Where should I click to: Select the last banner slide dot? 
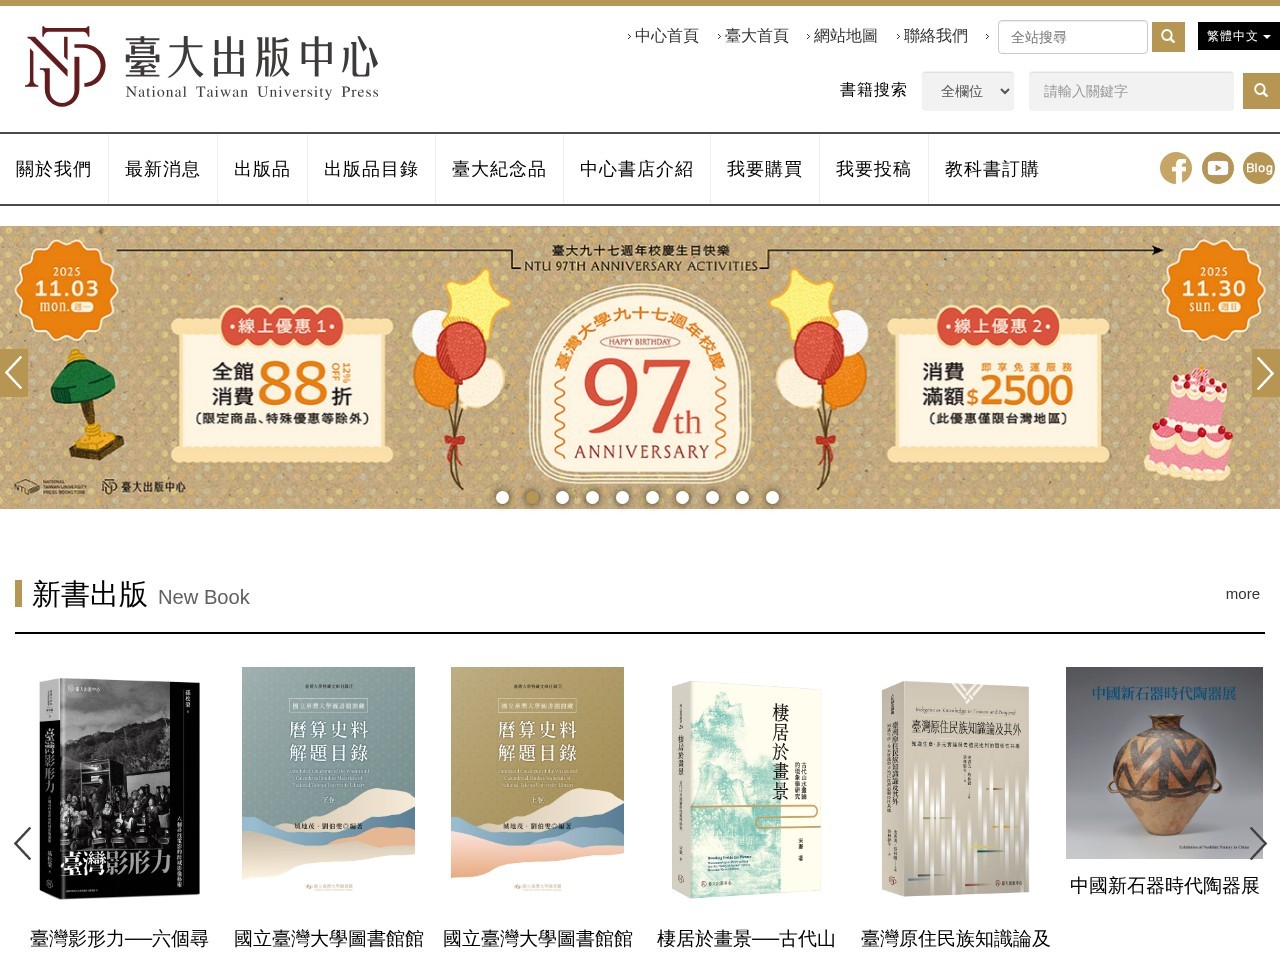pyautogui.click(x=772, y=497)
